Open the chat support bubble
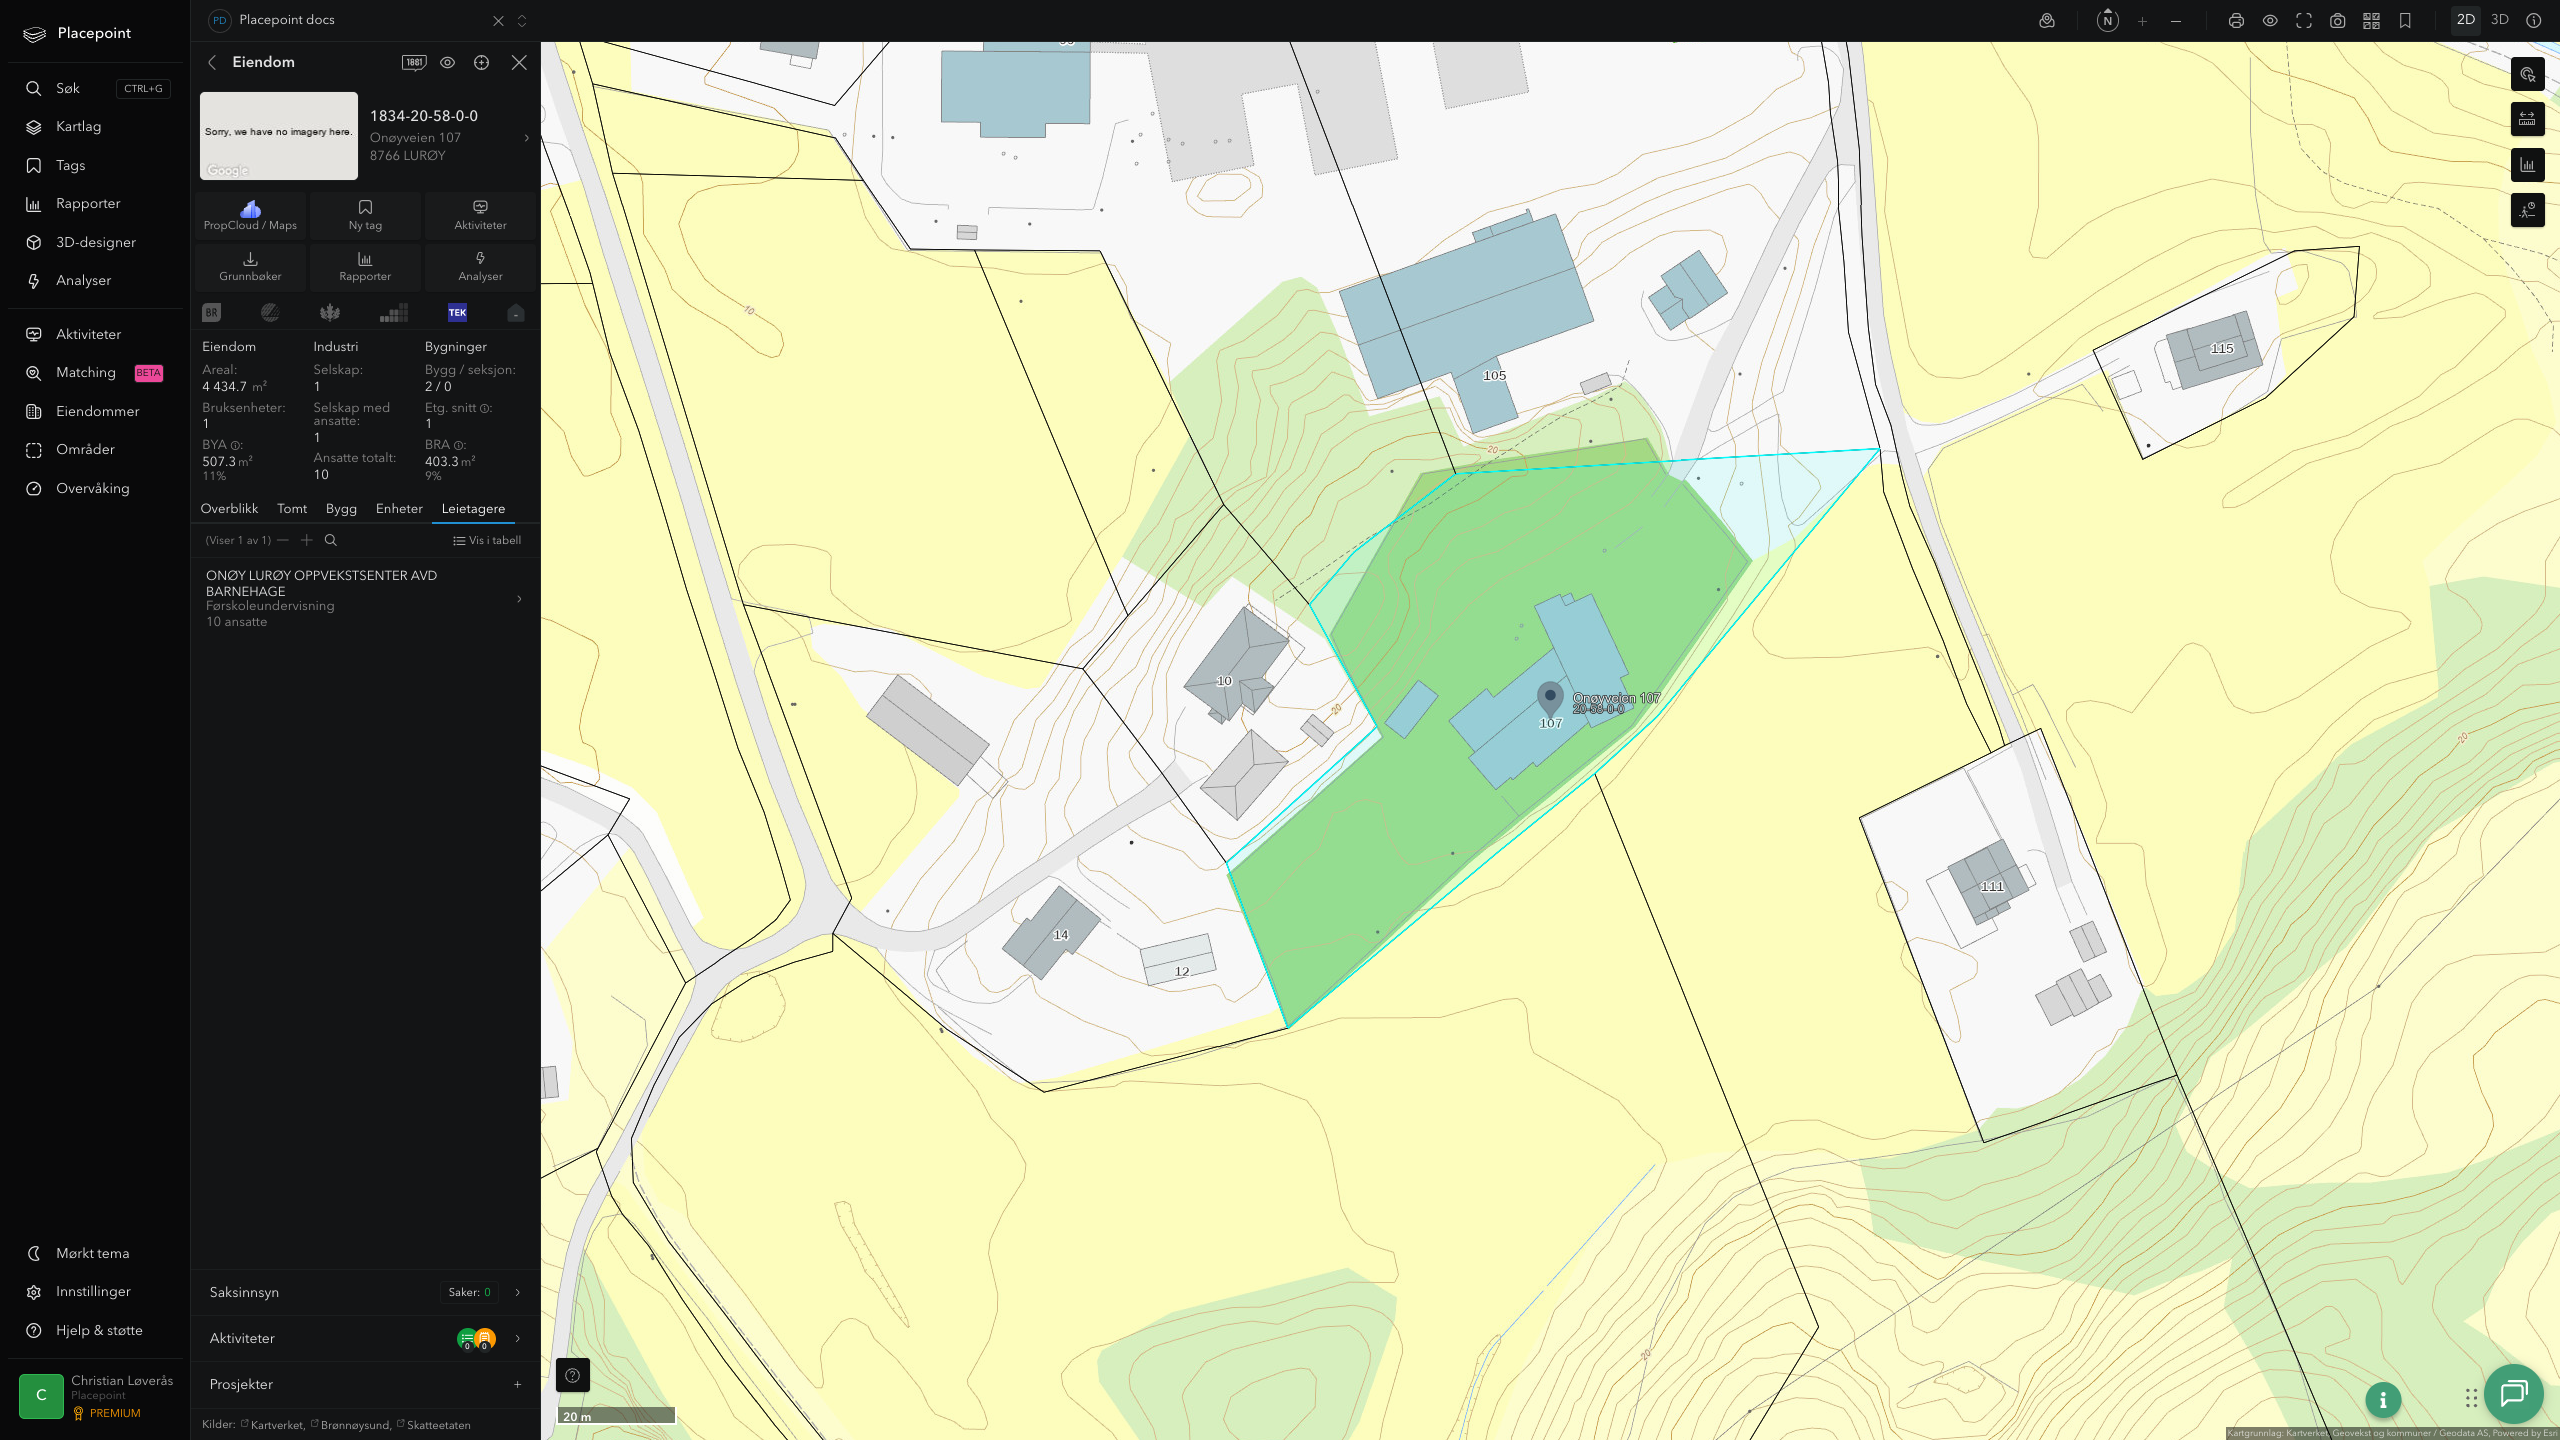The height and width of the screenshot is (1440, 2560). click(2514, 1394)
